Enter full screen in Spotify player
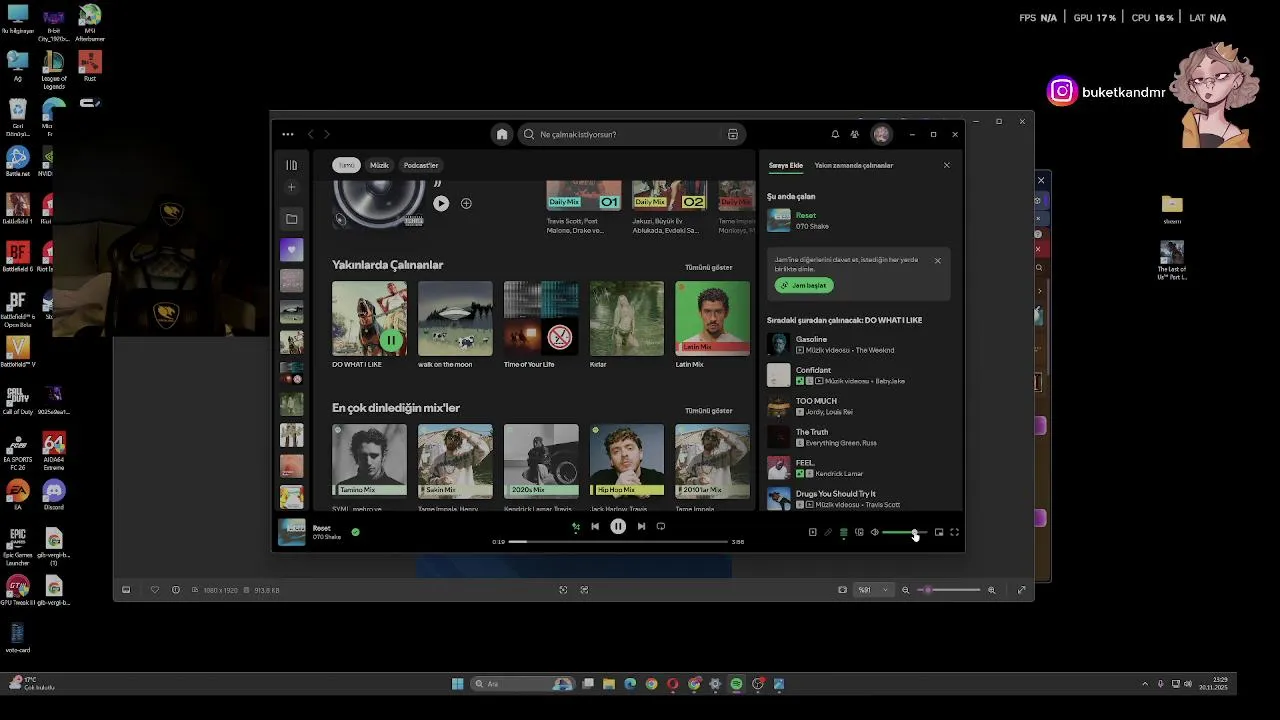 pyautogui.click(x=954, y=532)
